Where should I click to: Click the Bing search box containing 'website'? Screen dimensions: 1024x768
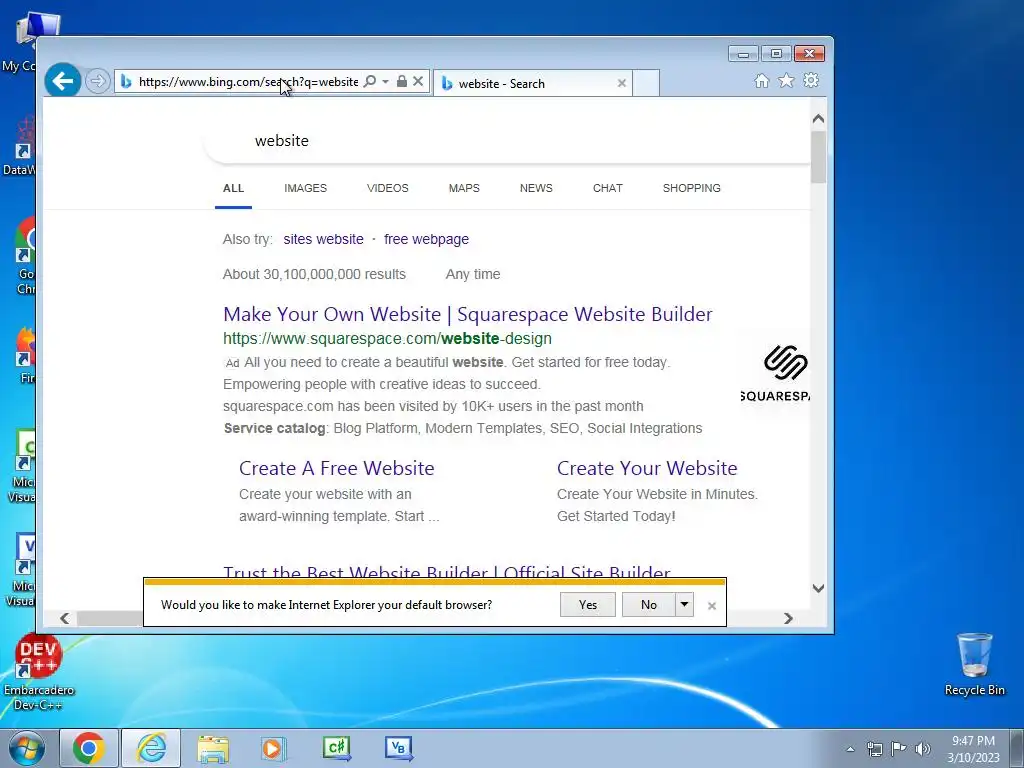pyautogui.click(x=506, y=140)
